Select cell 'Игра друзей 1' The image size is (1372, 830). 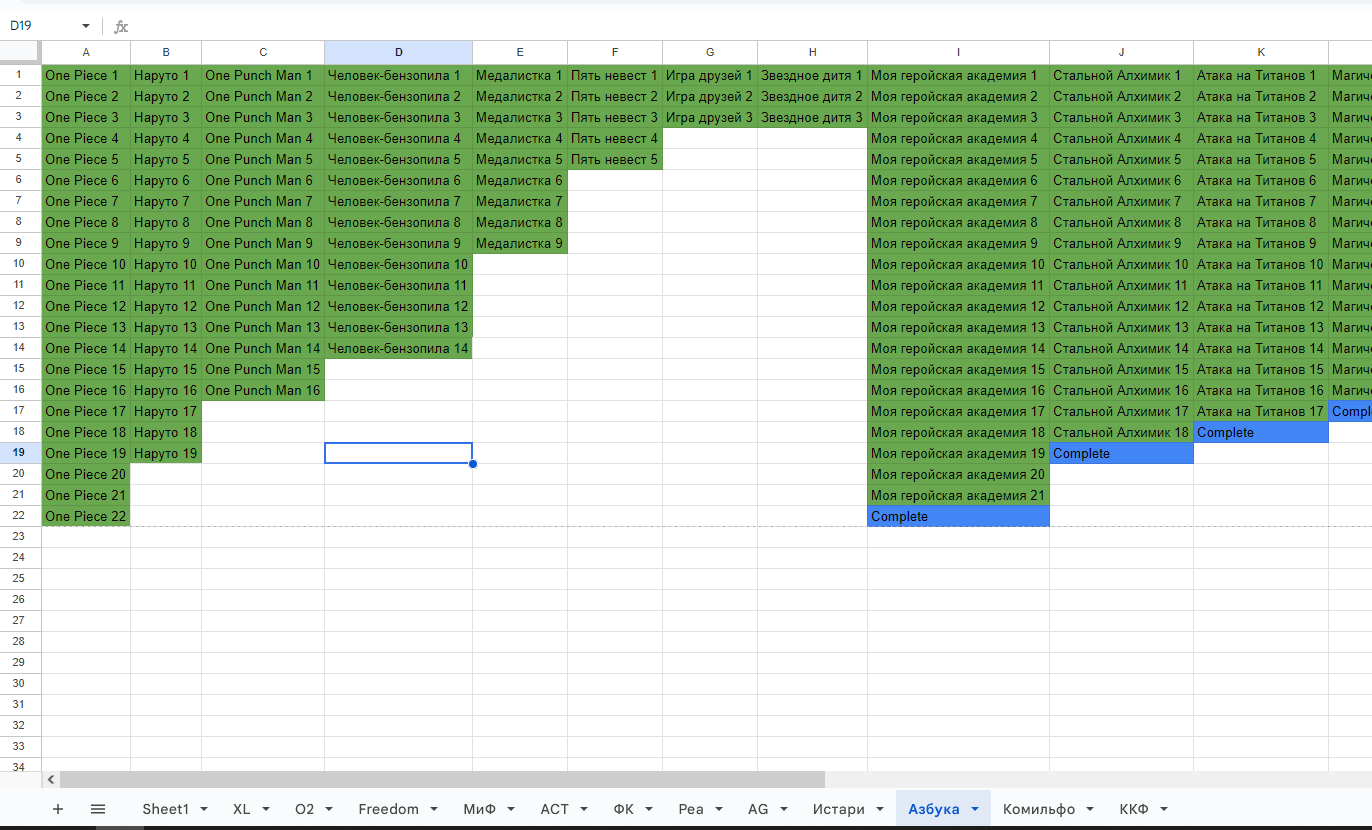click(710, 75)
